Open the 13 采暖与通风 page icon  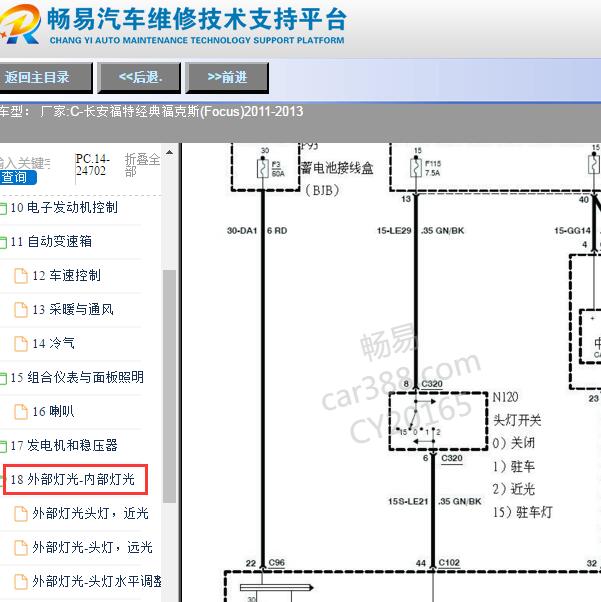tap(21, 310)
